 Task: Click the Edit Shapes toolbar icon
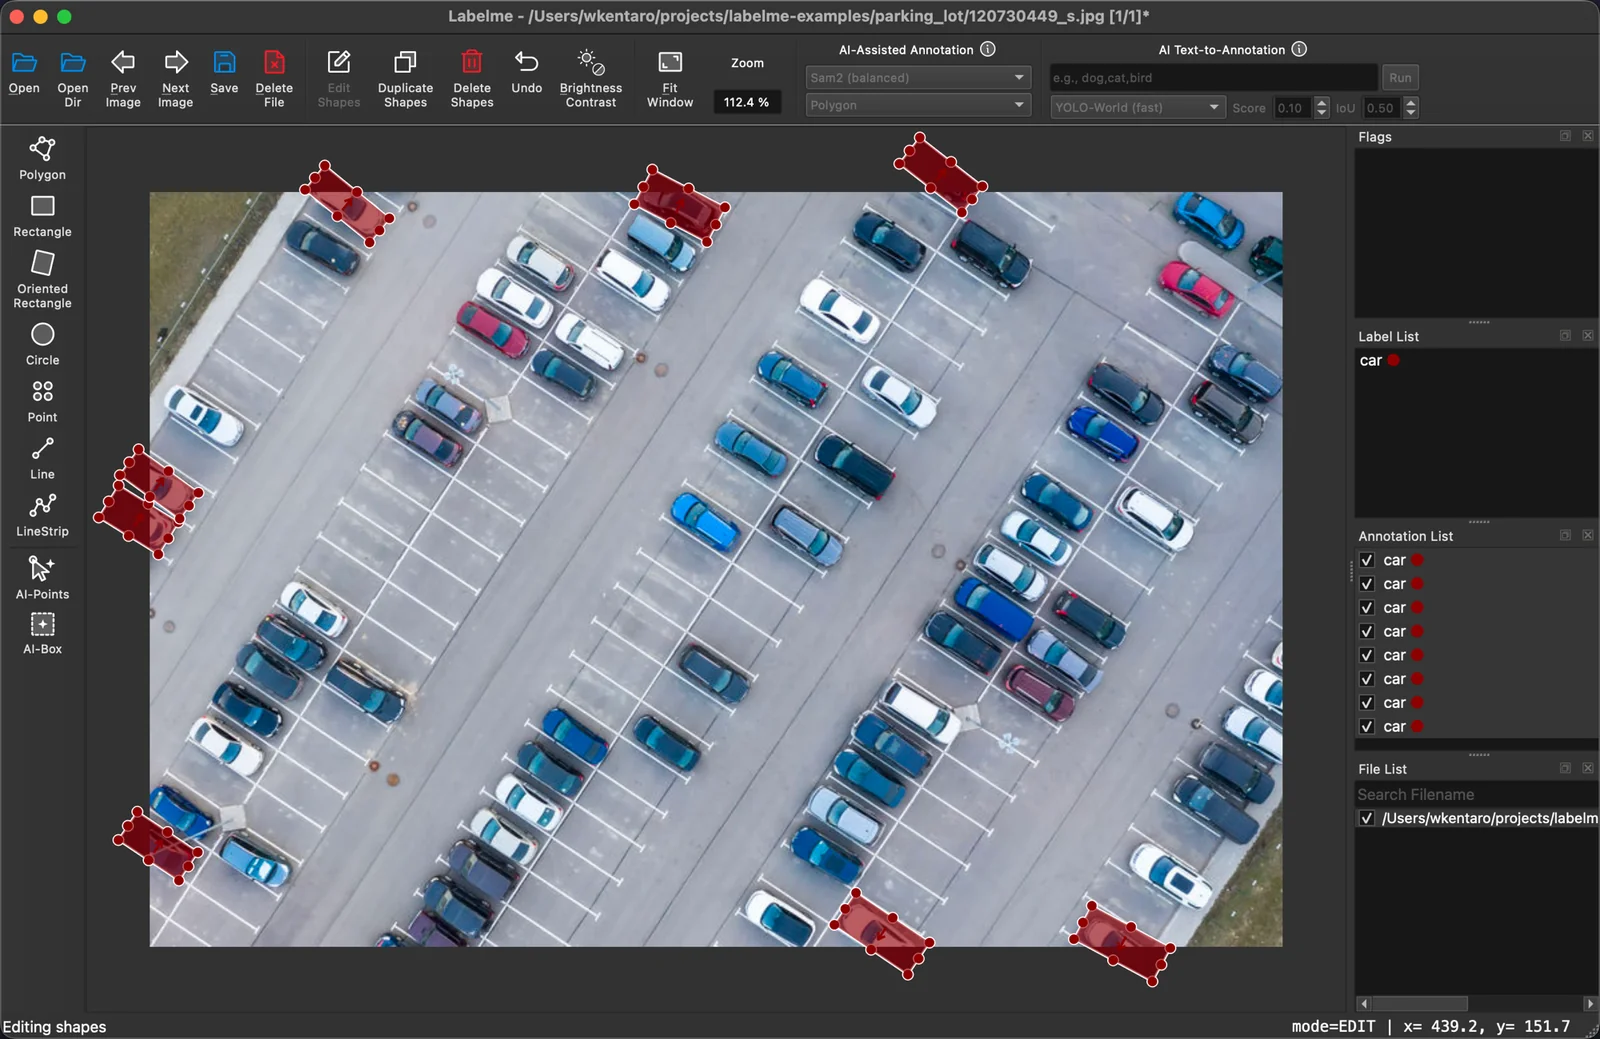pyautogui.click(x=339, y=63)
